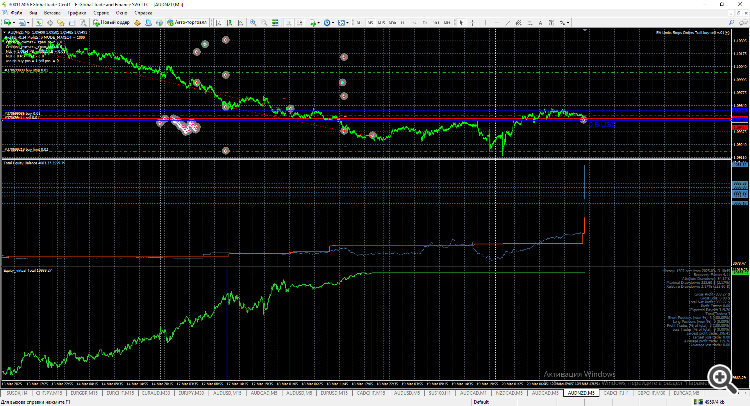
Task: Open the Справка menu
Action: point(143,13)
